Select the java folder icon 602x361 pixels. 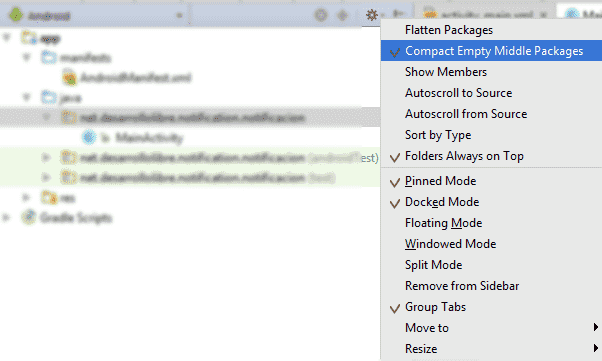tap(49, 98)
